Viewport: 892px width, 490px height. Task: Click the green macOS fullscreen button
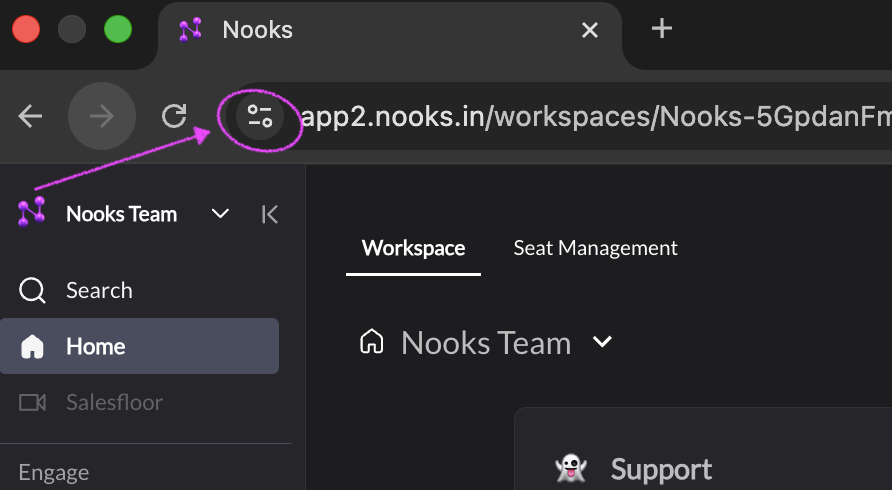[118, 29]
